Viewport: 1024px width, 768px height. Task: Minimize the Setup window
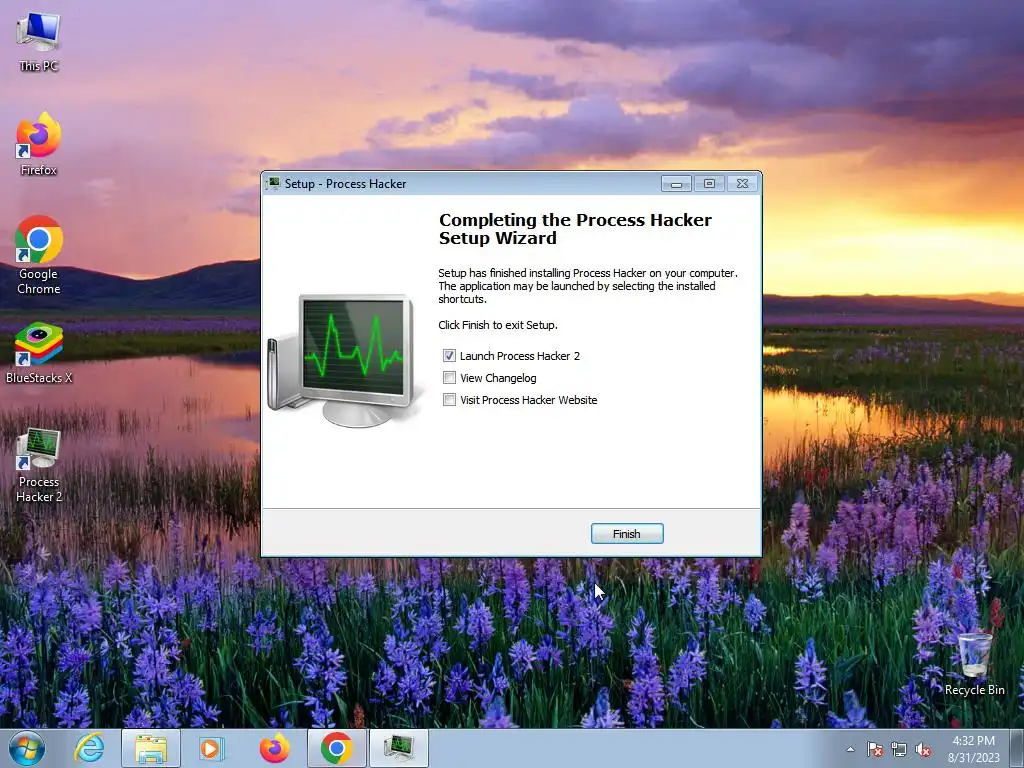[x=676, y=184]
